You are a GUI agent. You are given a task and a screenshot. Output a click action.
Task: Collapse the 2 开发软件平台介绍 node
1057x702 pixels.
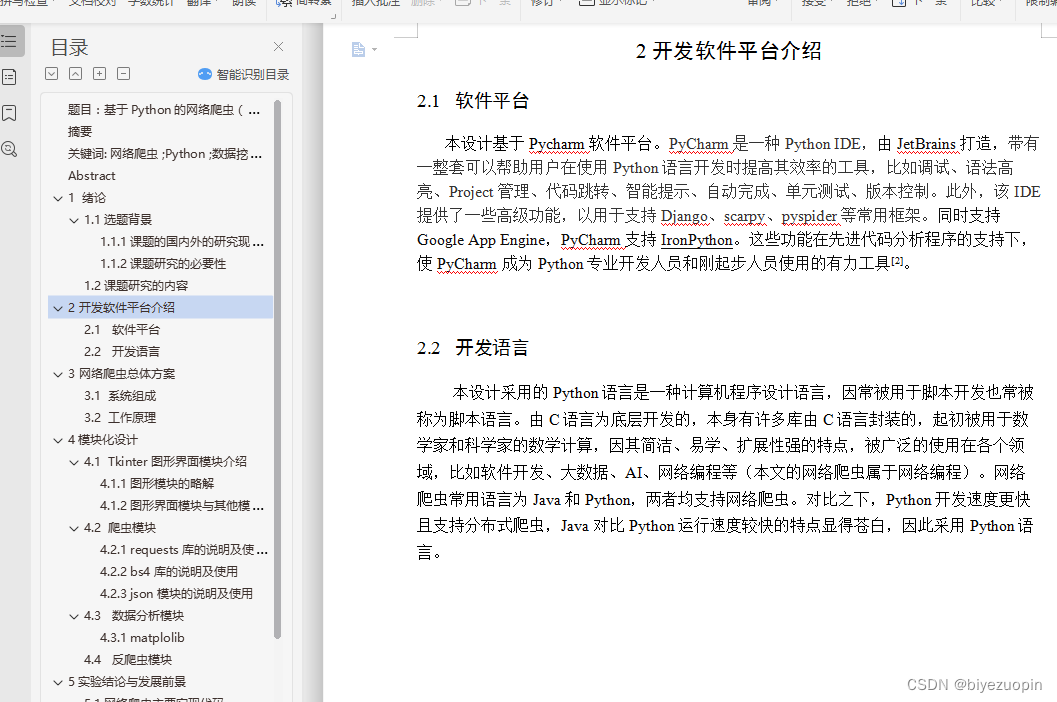pos(58,308)
